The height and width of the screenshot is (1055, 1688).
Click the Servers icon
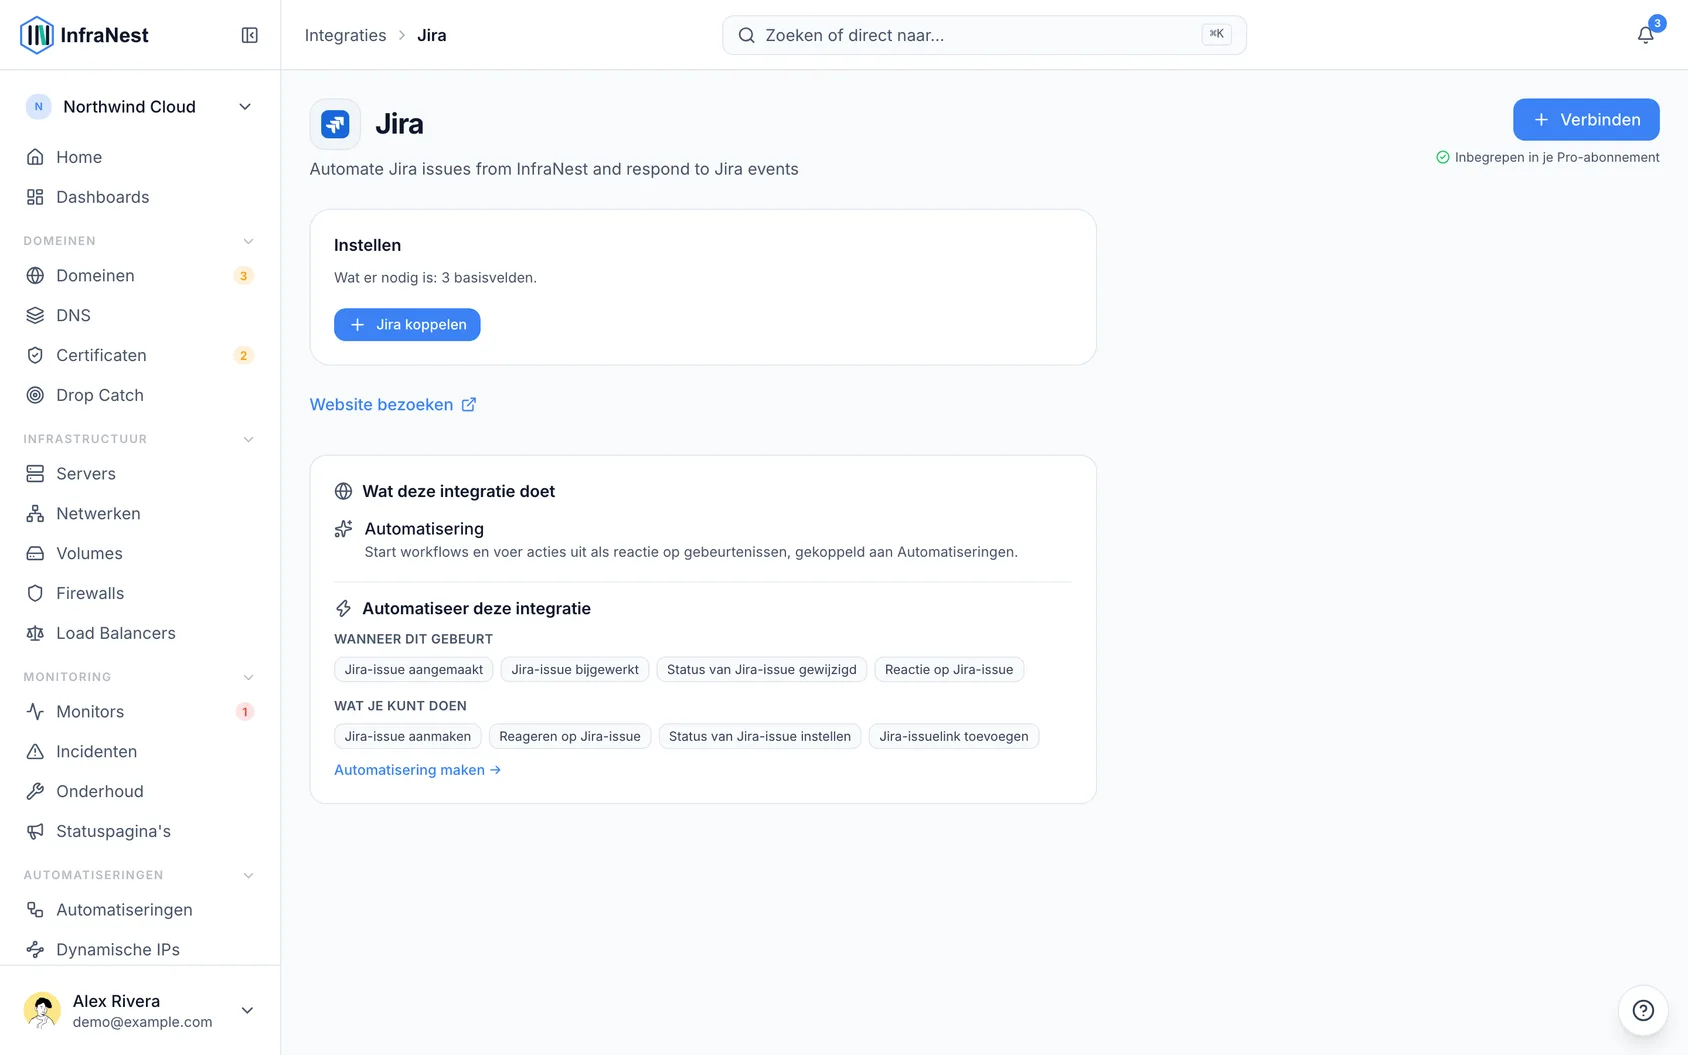tap(35, 473)
